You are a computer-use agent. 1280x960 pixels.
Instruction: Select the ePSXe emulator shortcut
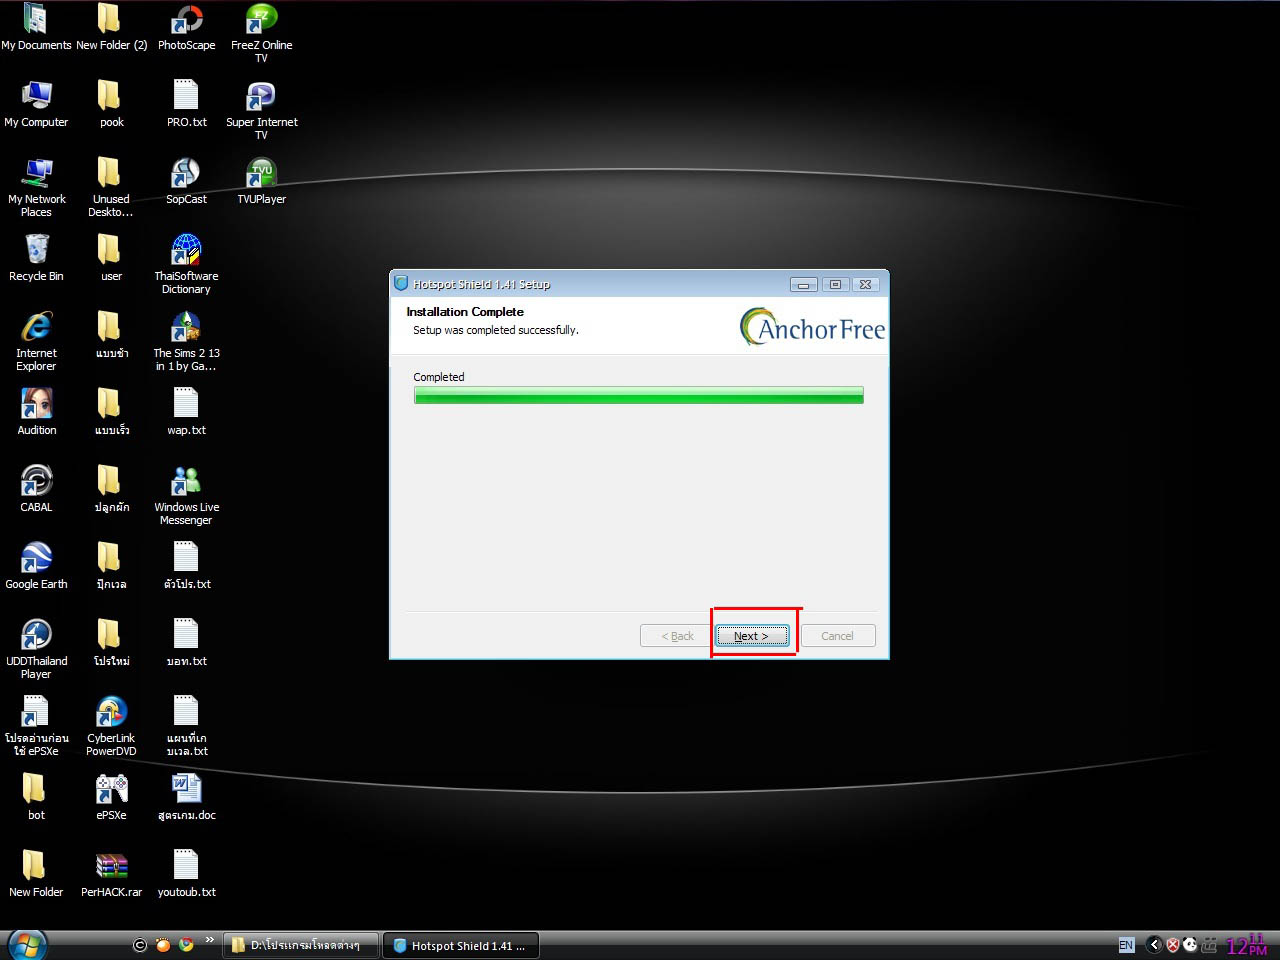pos(111,797)
